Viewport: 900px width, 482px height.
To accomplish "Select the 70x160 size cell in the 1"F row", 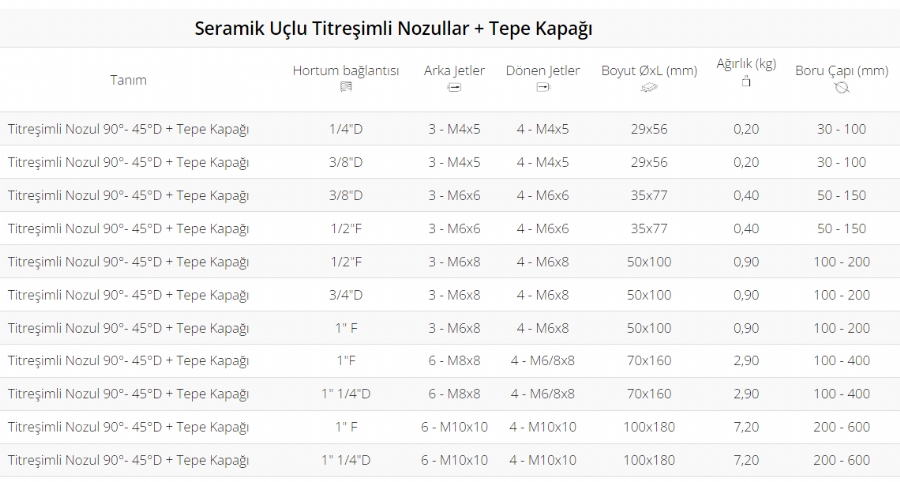I will tap(649, 361).
